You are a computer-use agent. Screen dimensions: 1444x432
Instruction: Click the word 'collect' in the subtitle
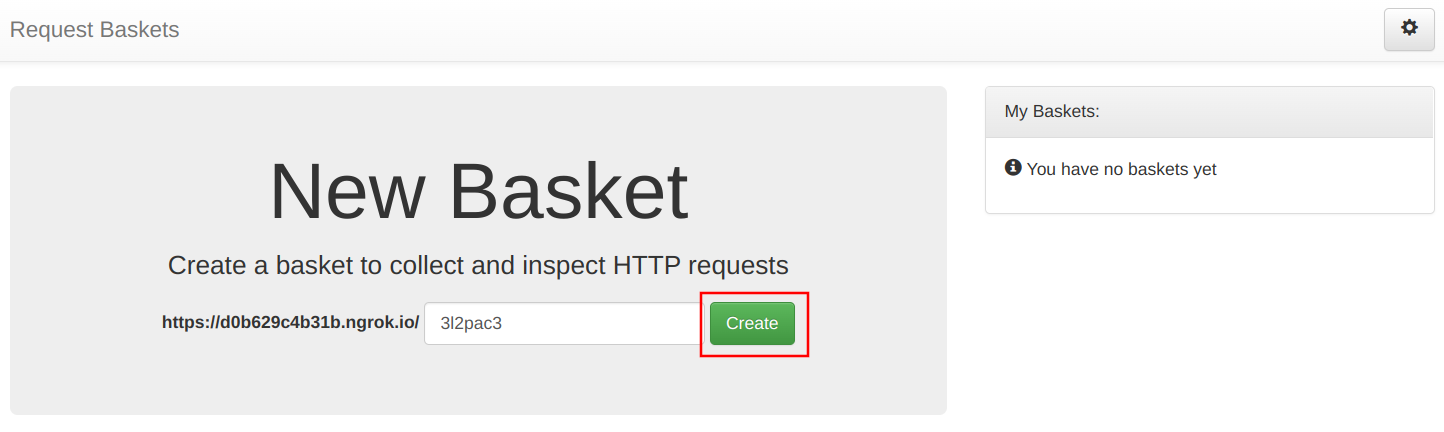tap(439, 265)
